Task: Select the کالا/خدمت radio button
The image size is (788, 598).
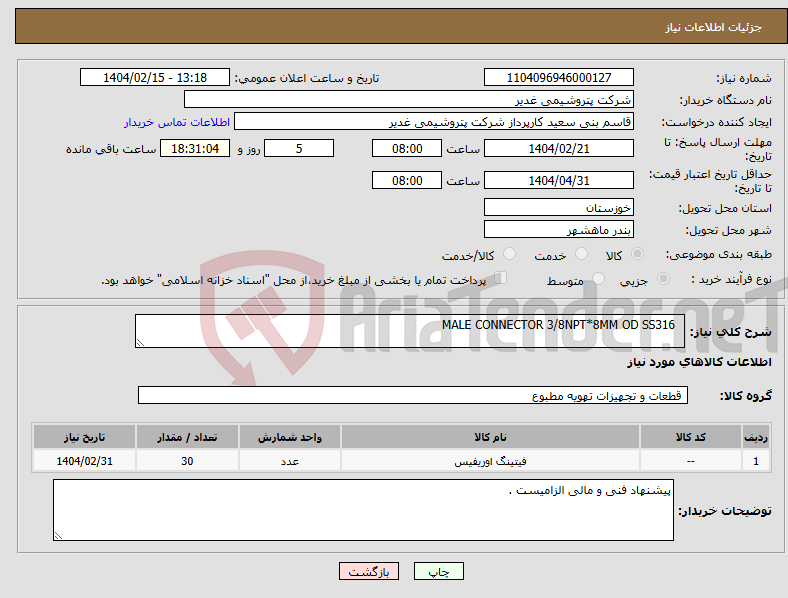Action: pos(510,254)
